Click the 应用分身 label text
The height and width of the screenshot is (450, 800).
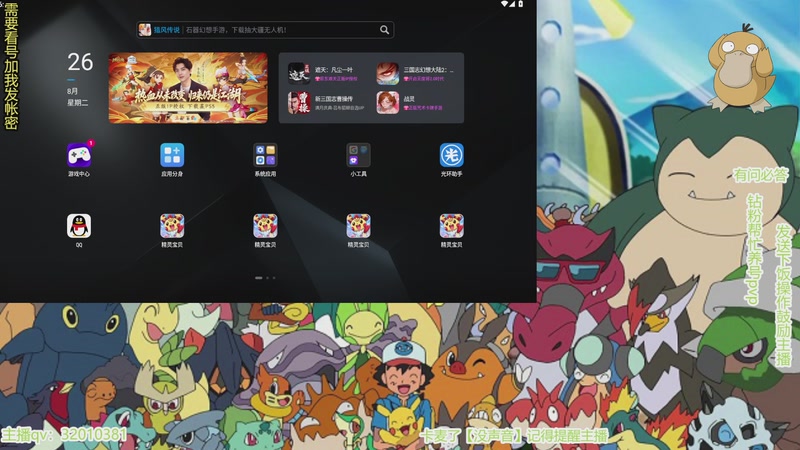[x=172, y=174]
